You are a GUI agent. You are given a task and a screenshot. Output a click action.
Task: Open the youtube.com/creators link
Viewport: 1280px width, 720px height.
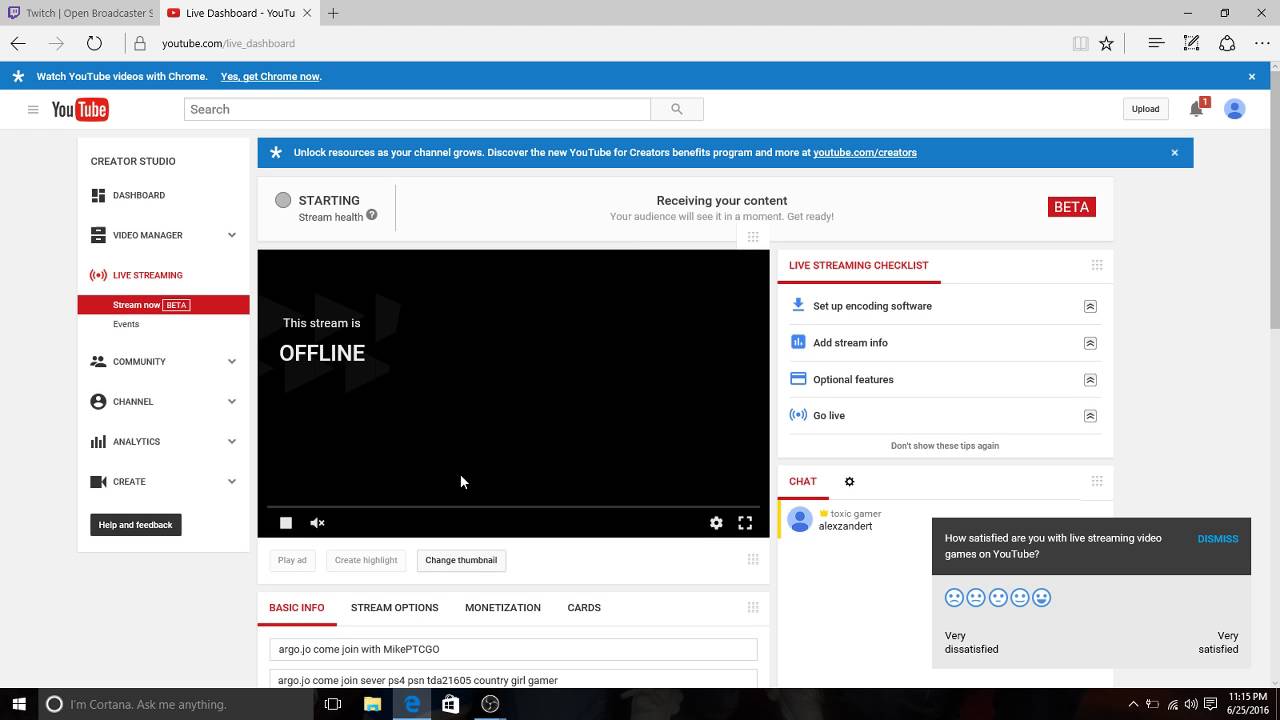point(865,153)
